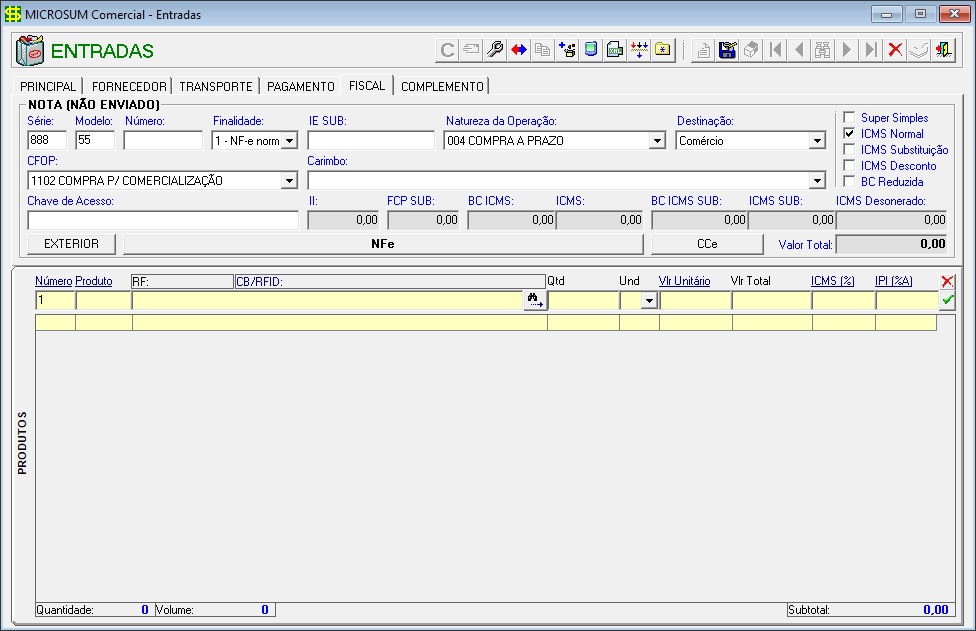Switch to the PAGAMENTO tab
This screenshot has height=631, width=976.
(300, 86)
